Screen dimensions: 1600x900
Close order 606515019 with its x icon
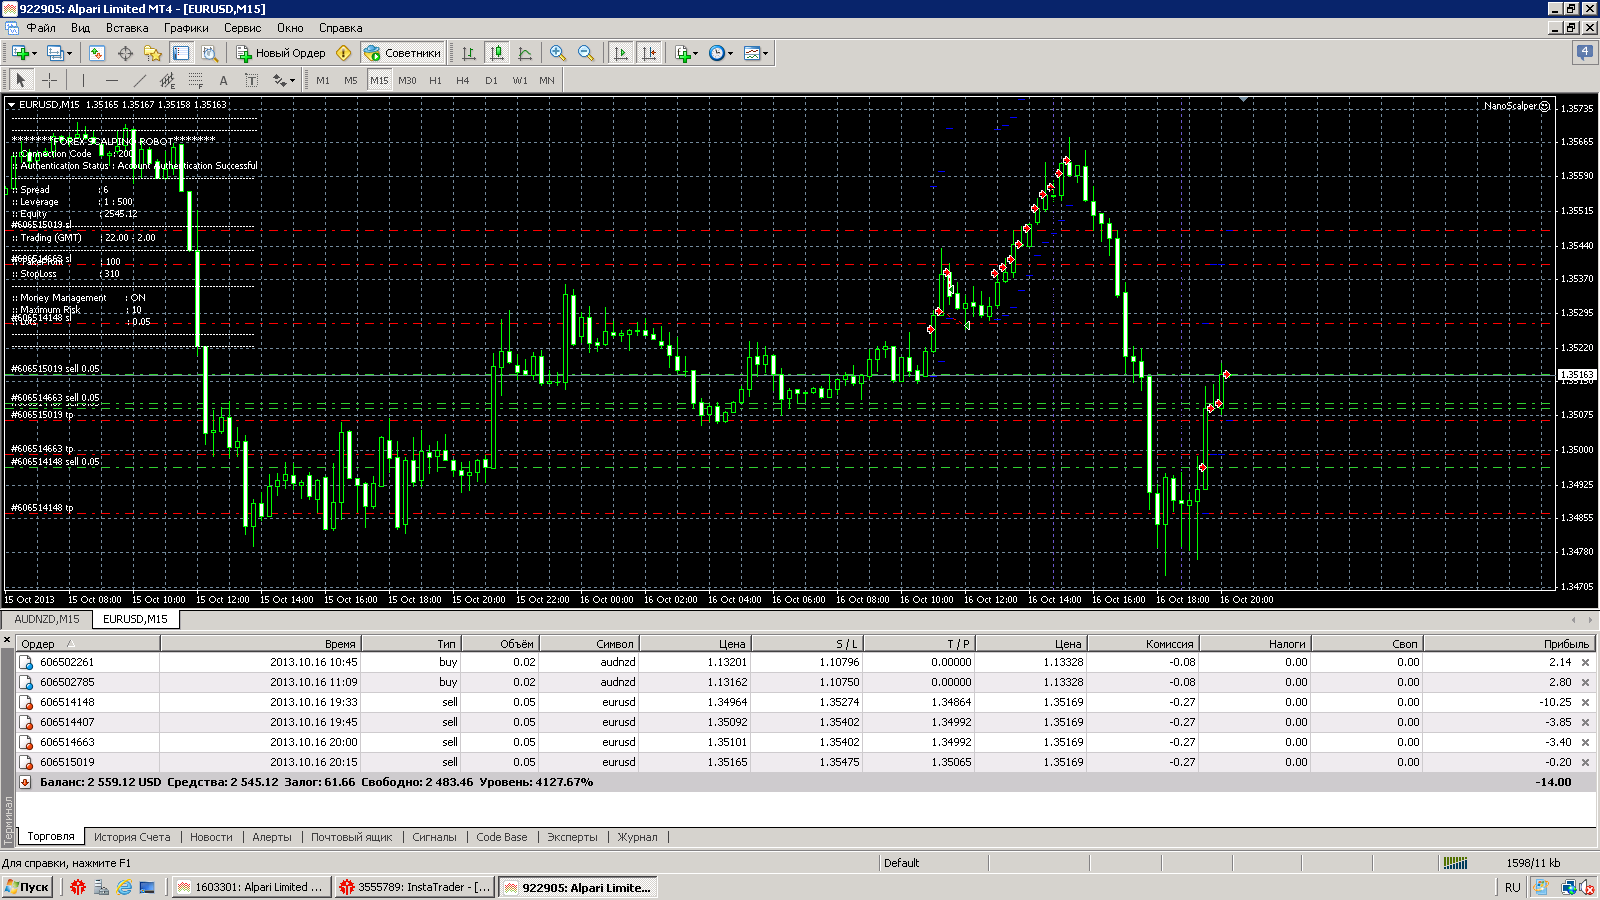pos(1585,762)
